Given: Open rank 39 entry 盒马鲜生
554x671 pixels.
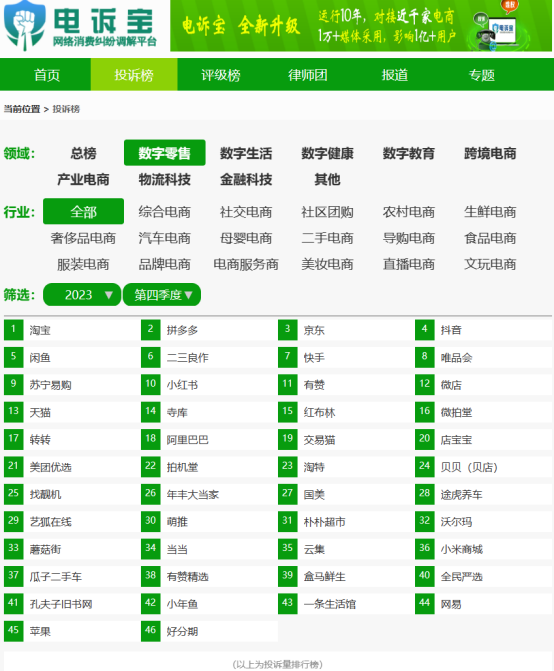Looking at the screenshot, I should (x=345, y=576).
